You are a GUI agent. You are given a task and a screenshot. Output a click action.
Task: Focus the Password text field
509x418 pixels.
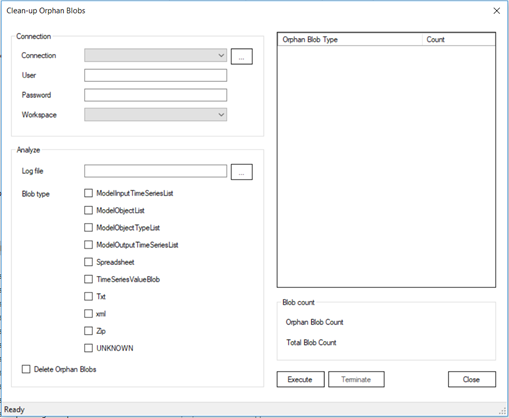[x=155, y=95]
